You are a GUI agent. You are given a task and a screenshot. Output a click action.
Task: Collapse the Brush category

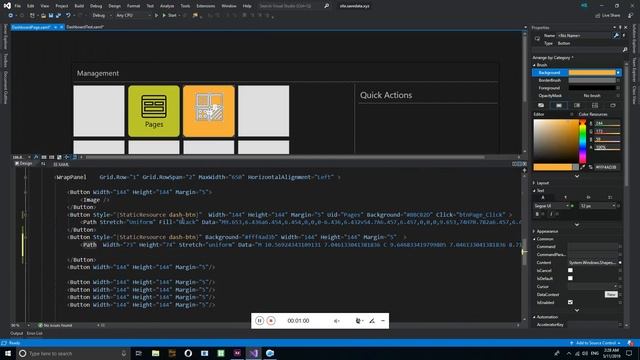tap(534, 65)
